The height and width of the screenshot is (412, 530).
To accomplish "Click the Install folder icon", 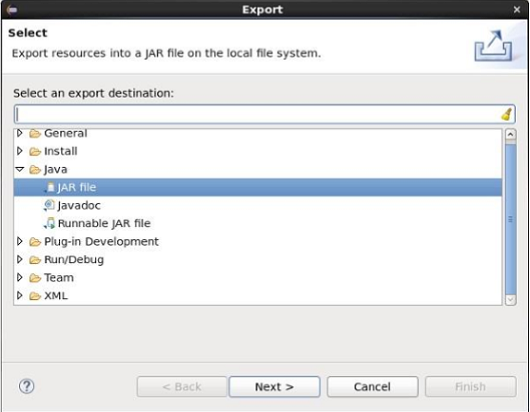I will pos(35,151).
